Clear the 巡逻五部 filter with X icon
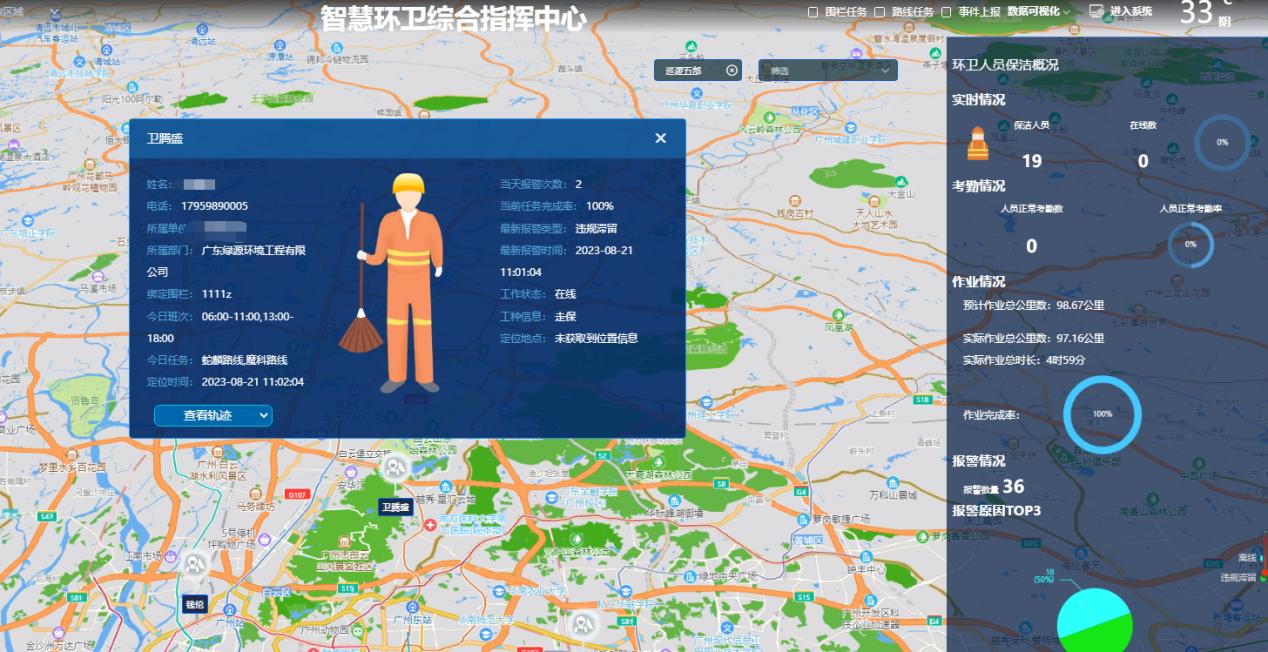 [x=731, y=70]
